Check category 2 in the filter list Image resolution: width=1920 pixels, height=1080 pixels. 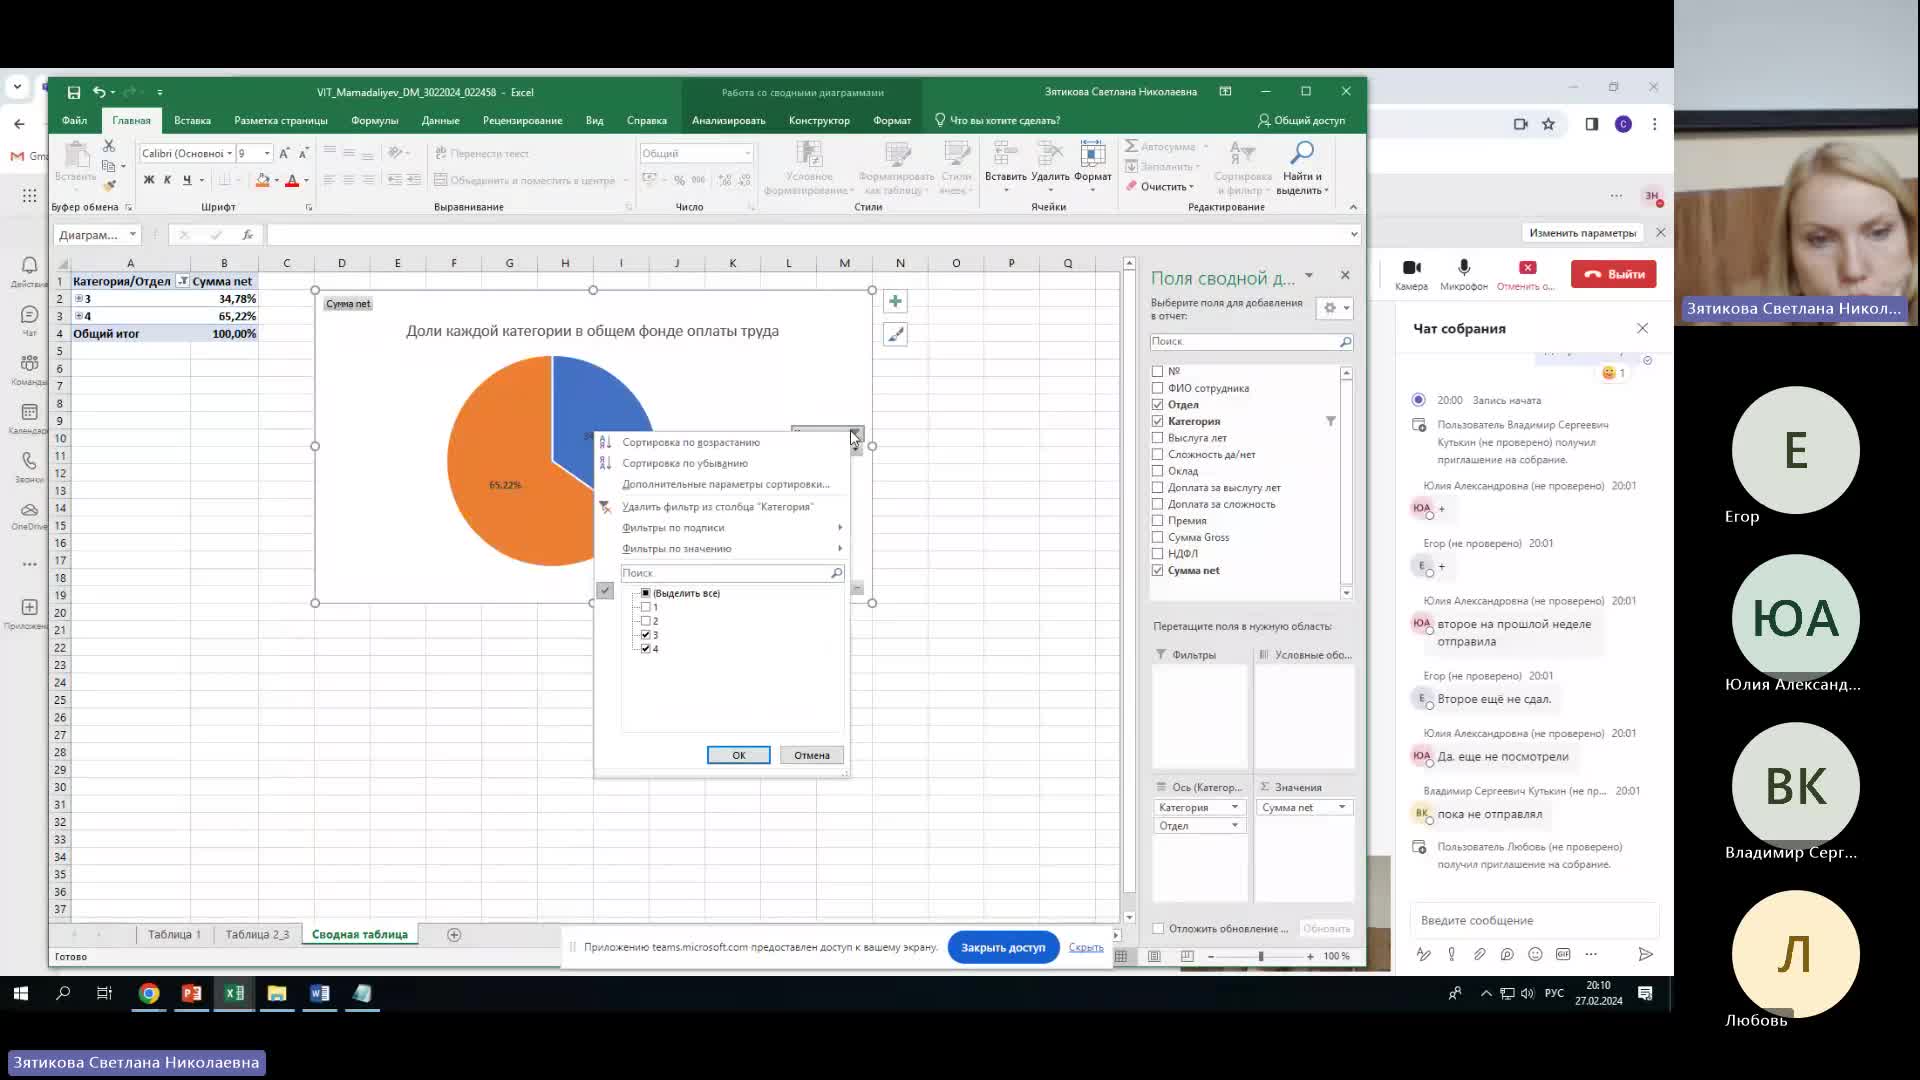tap(646, 621)
